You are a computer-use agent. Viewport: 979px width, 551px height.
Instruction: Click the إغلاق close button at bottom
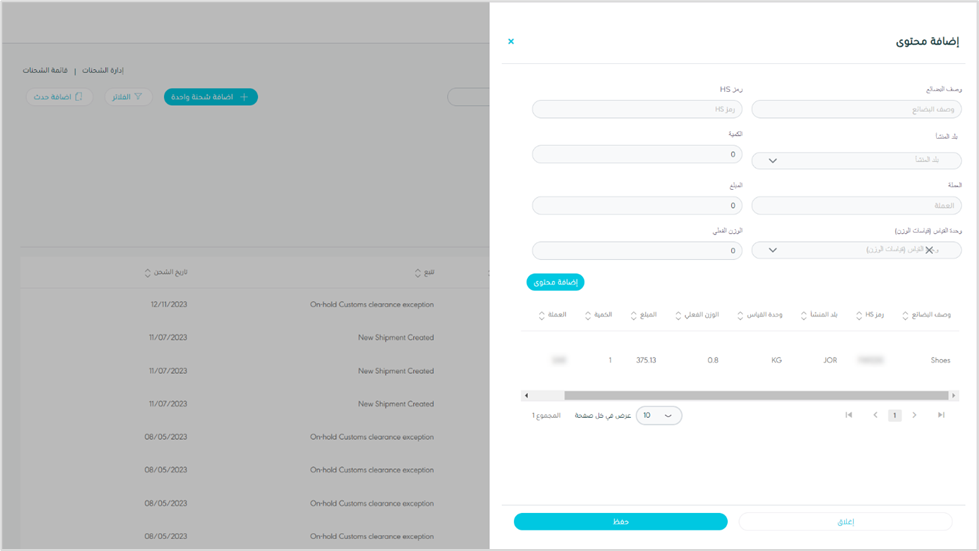(845, 522)
